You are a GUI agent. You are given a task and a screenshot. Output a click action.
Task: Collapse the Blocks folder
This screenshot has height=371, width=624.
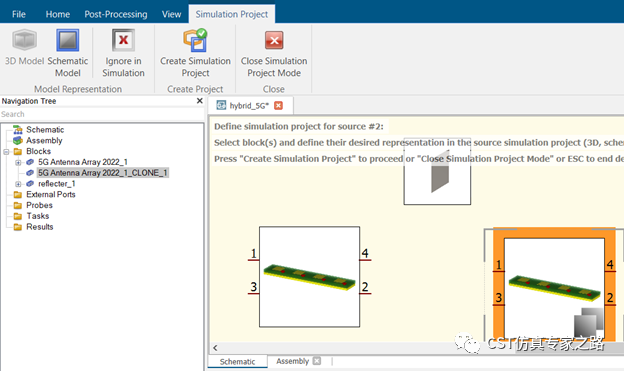pyautogui.click(x=6, y=152)
